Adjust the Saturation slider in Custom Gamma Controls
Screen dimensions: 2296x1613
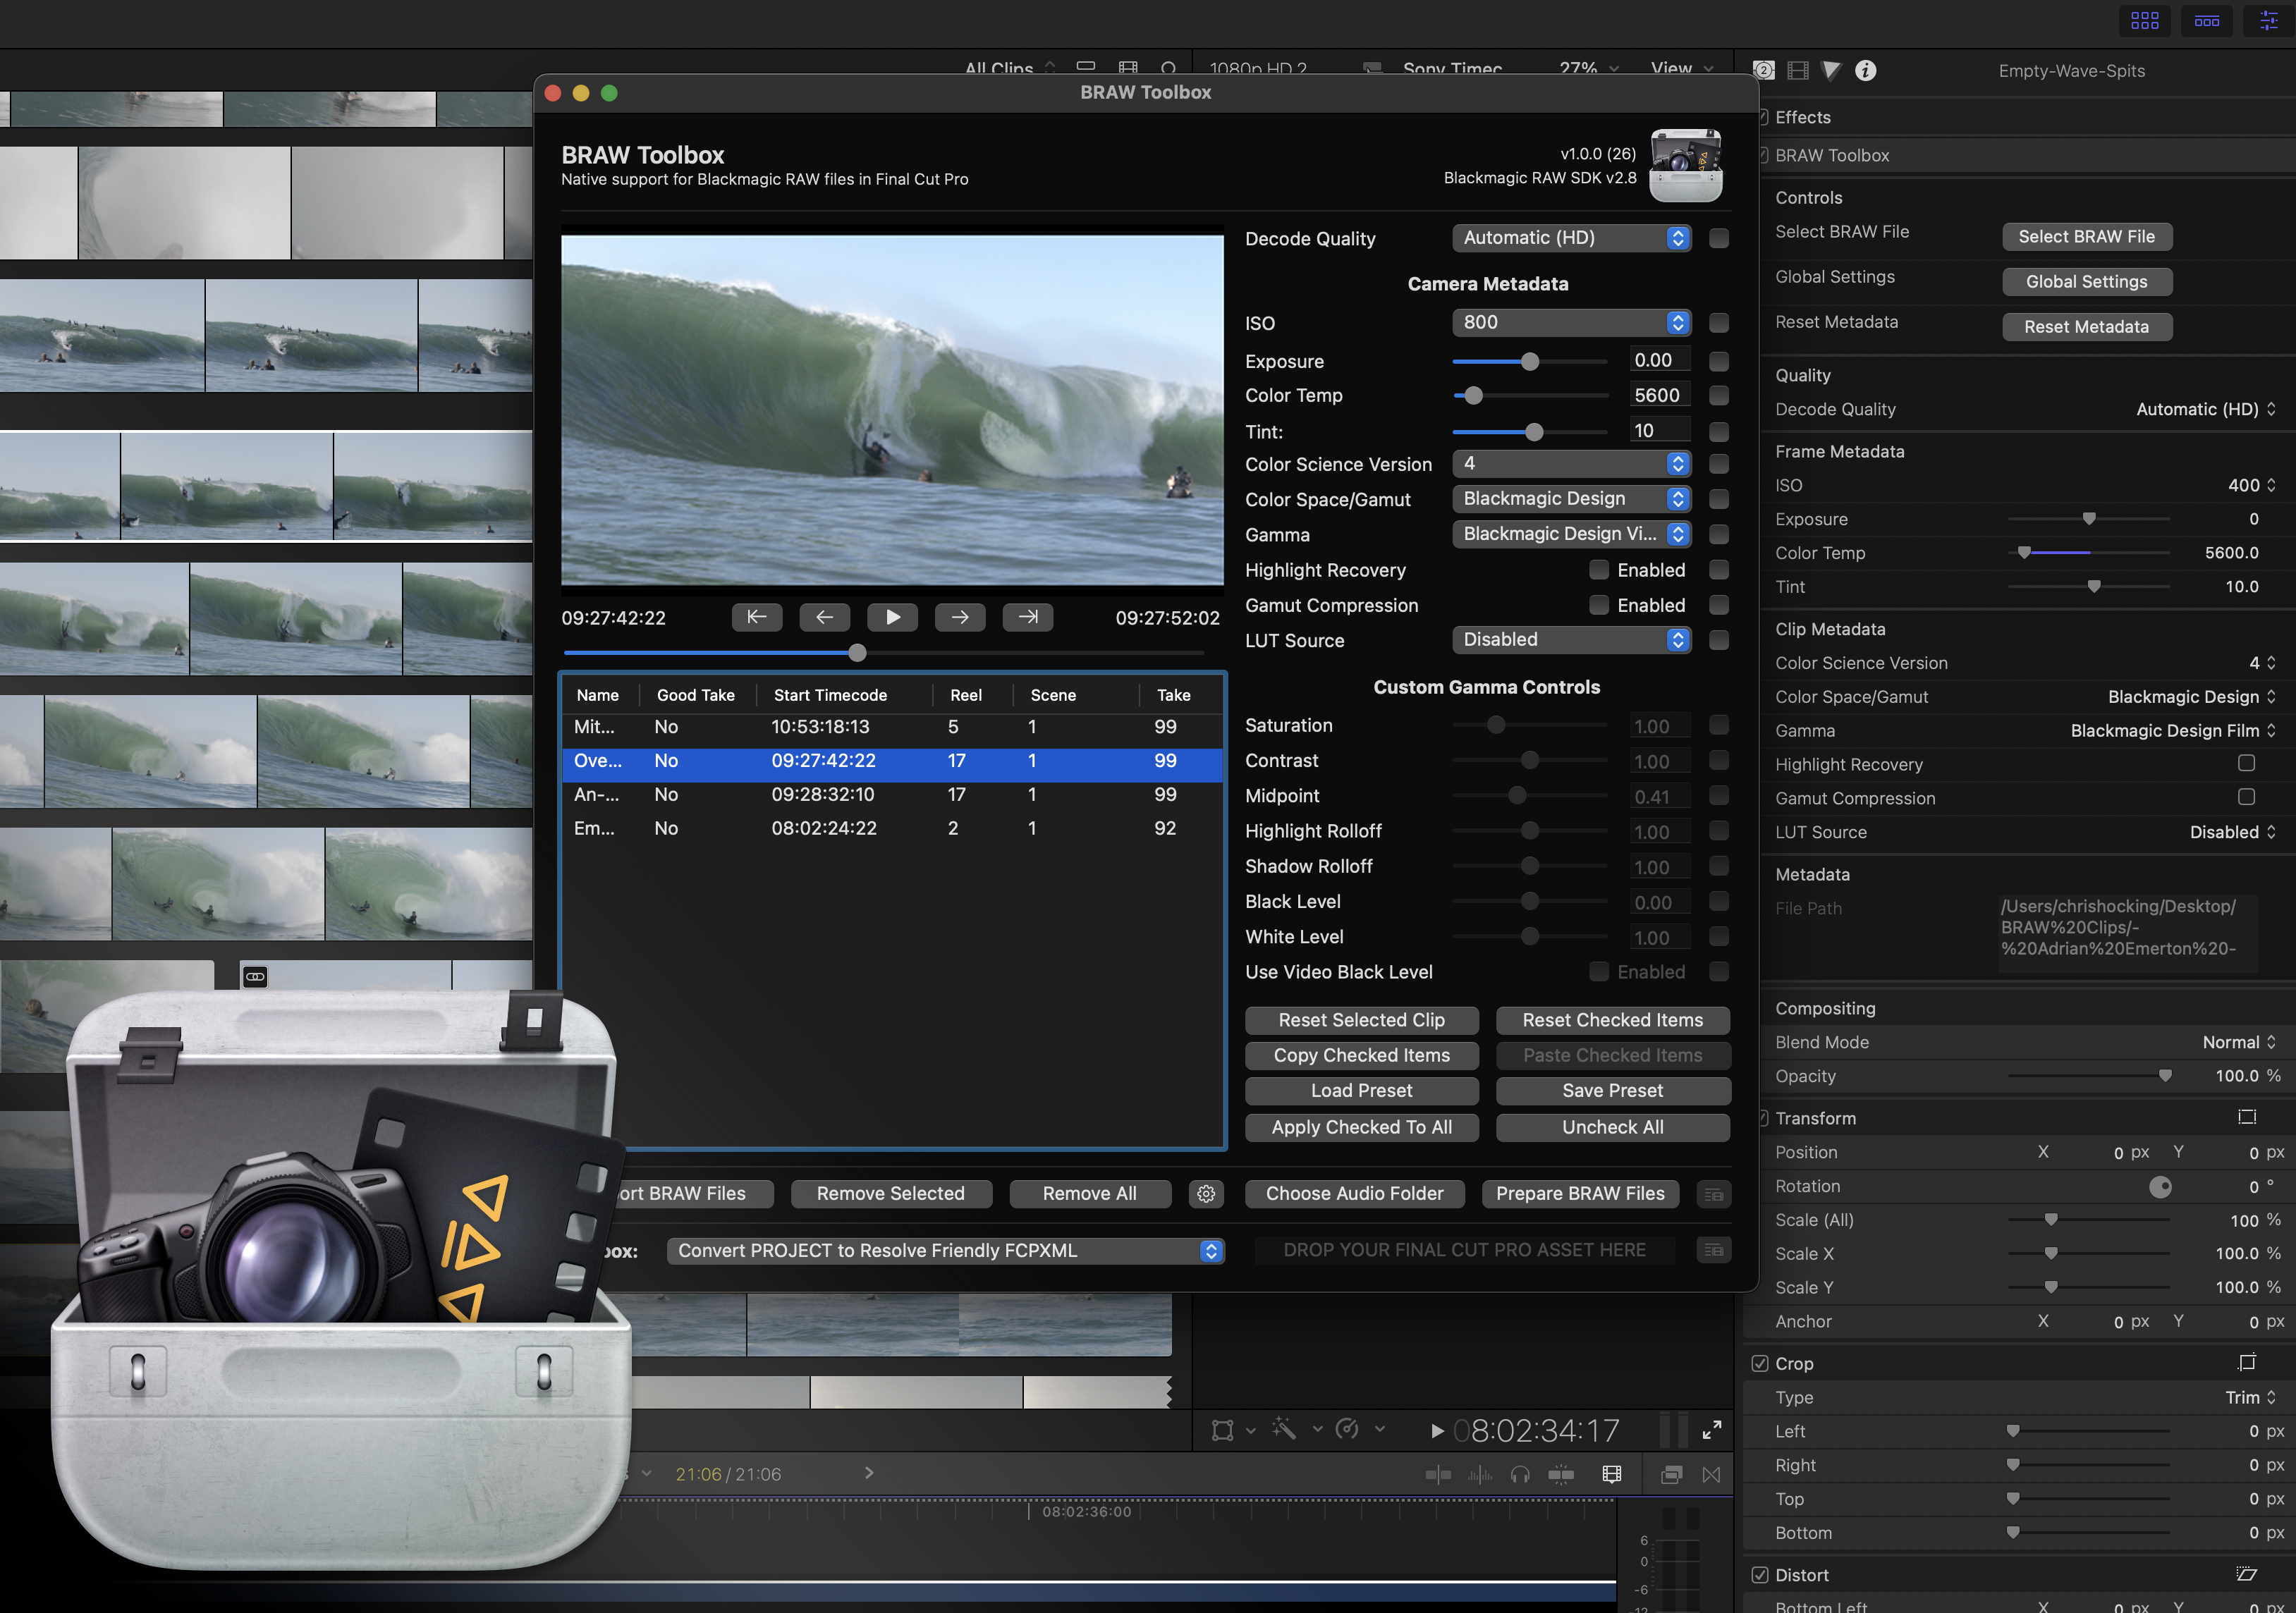point(1496,725)
